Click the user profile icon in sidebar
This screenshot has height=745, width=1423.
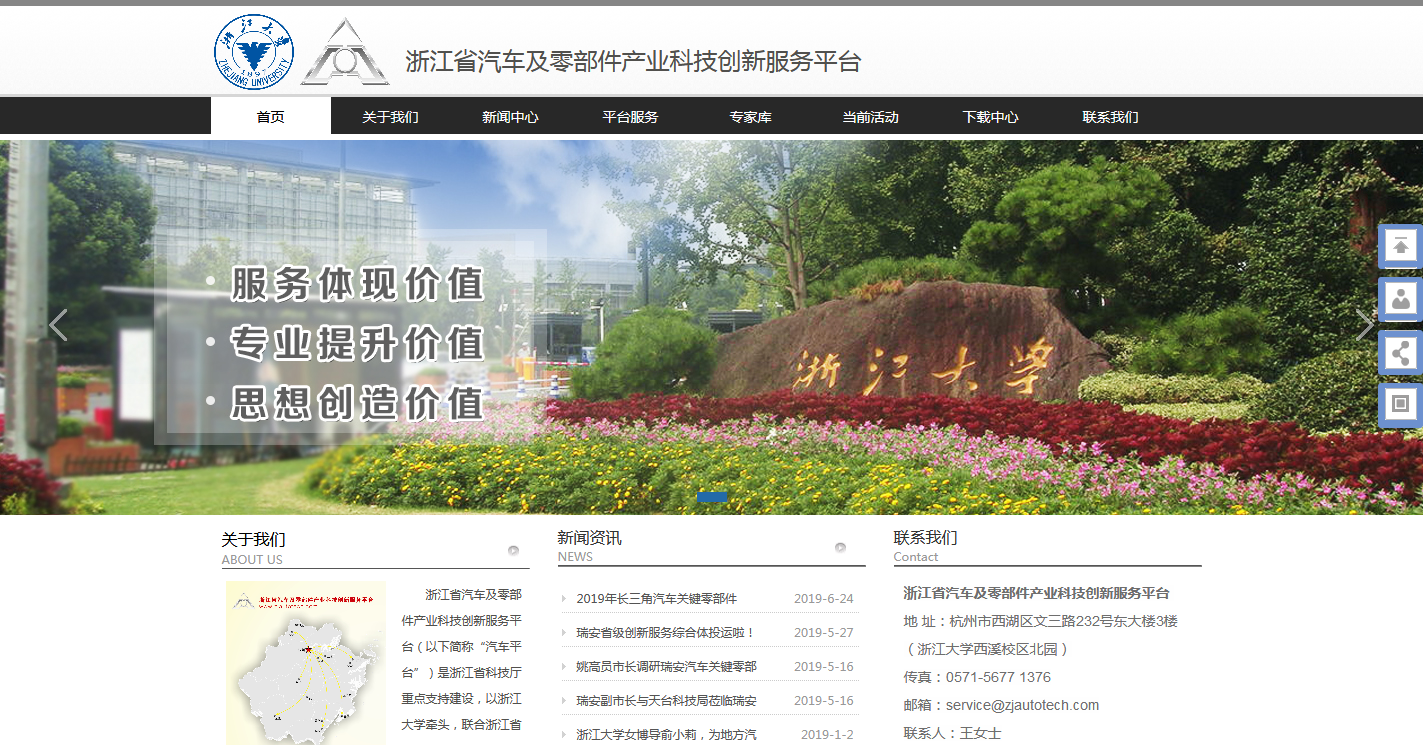click(1400, 299)
